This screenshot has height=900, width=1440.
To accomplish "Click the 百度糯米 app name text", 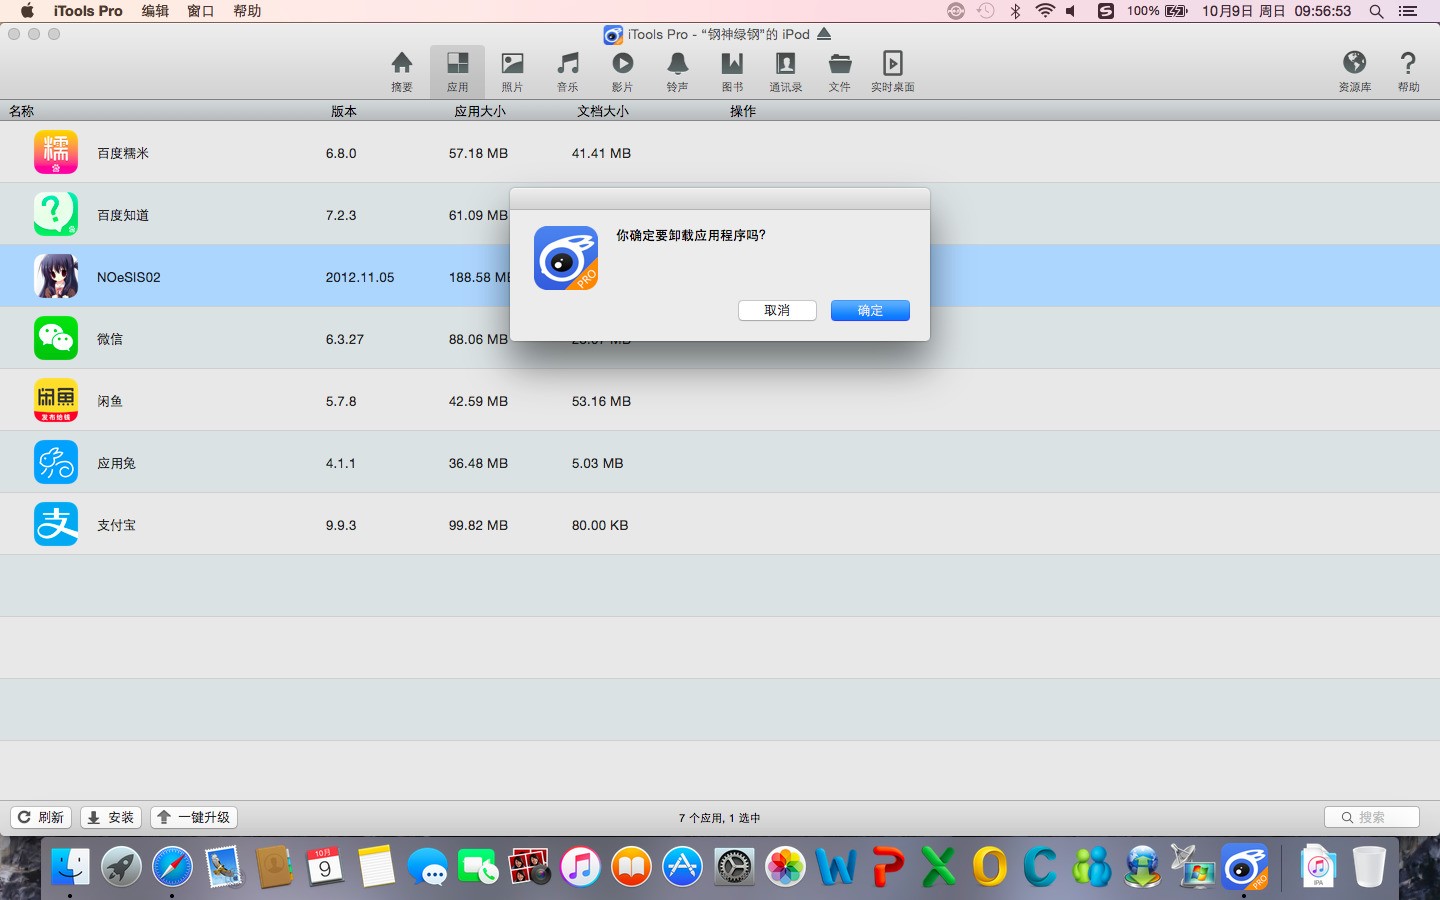I will pyautogui.click(x=123, y=153).
